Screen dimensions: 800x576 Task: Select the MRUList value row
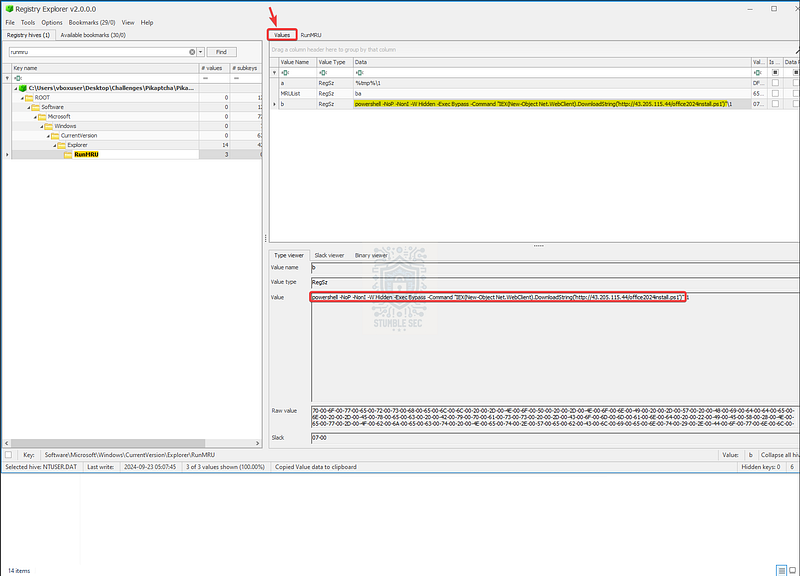(536, 93)
